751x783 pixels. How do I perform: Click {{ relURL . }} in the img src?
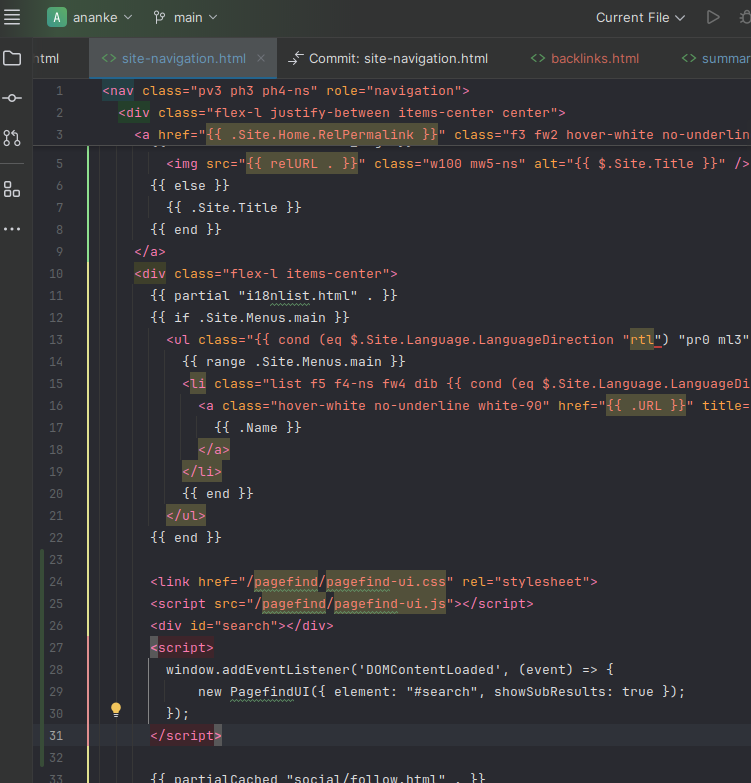pos(302,164)
